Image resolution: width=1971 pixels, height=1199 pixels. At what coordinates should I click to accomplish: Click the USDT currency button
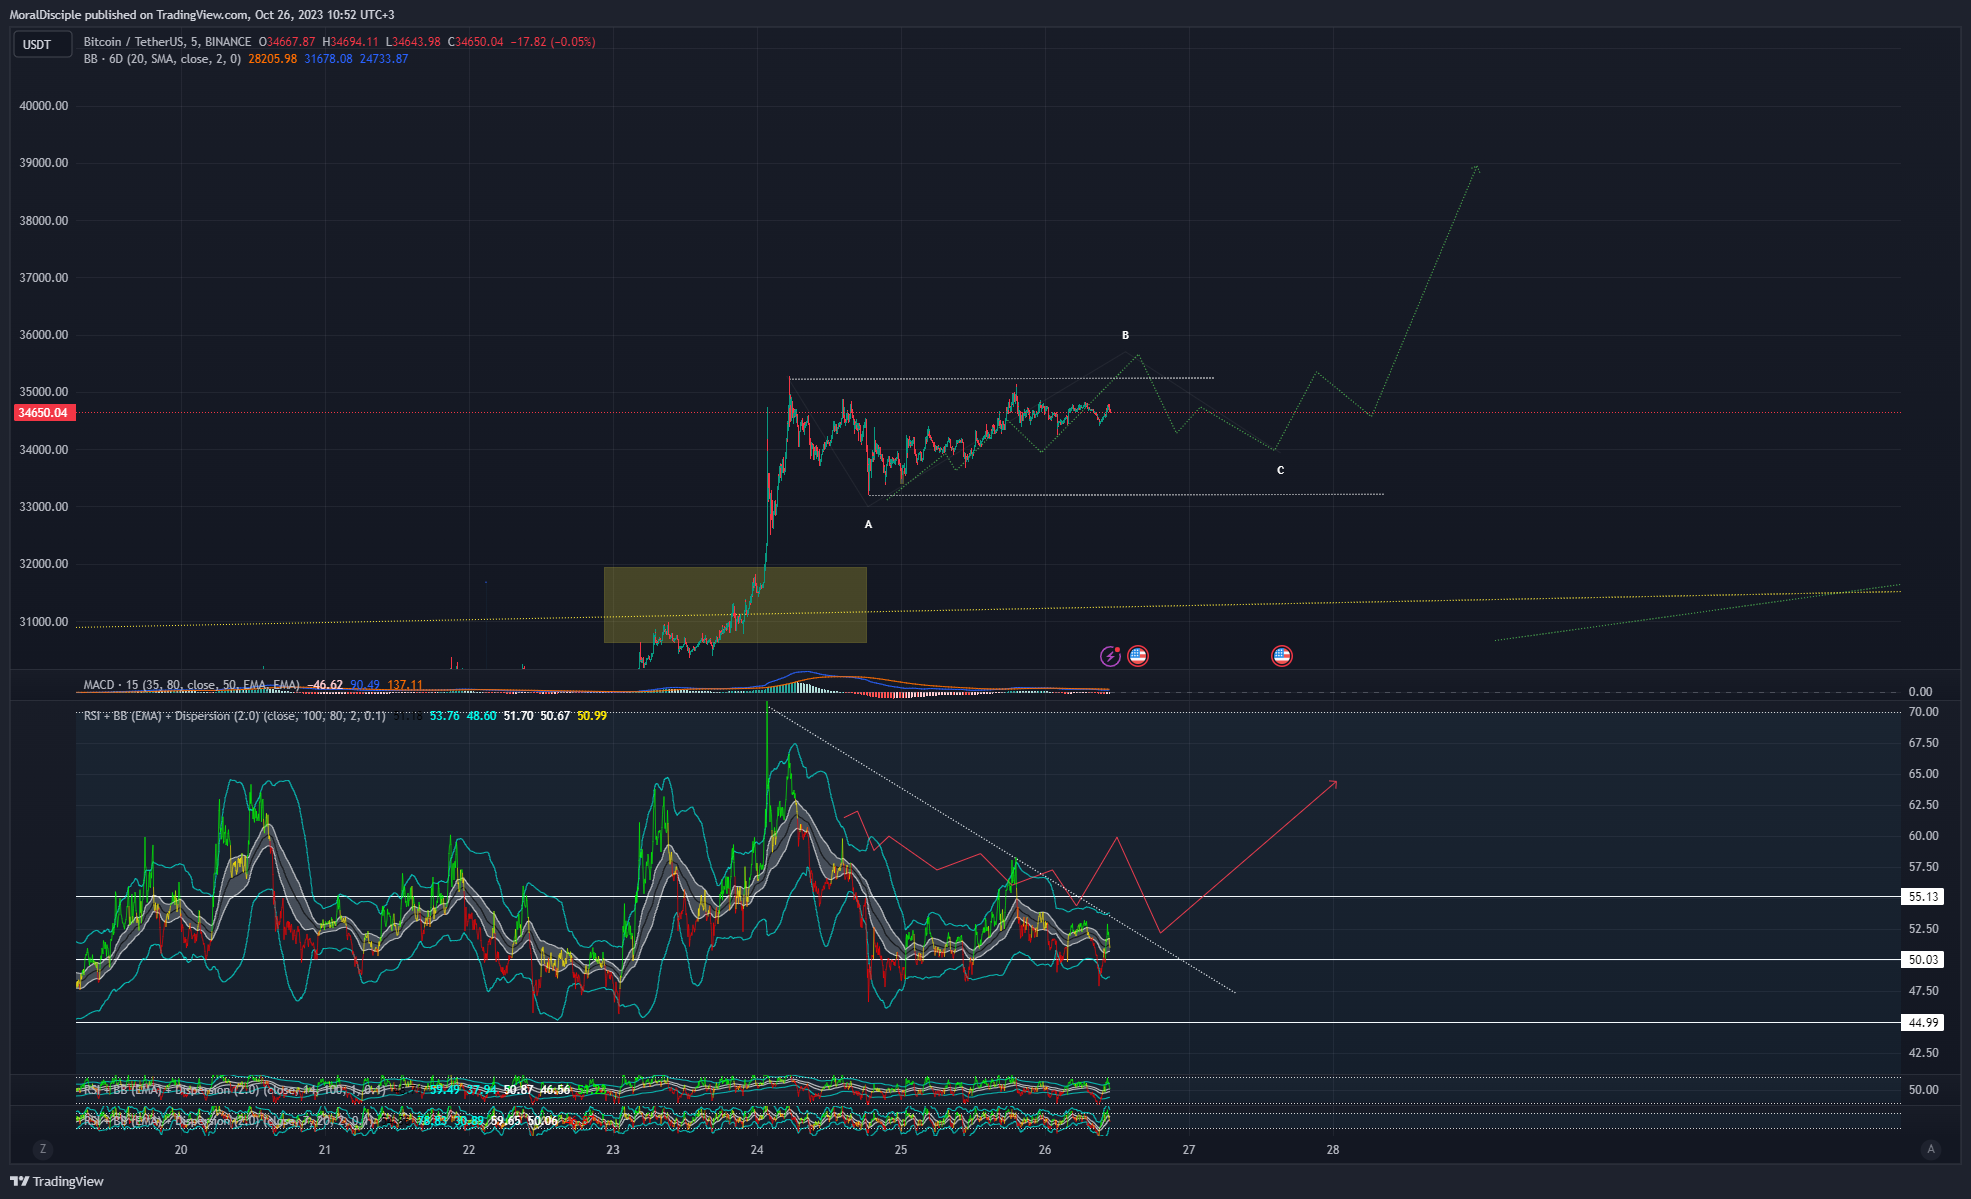coord(41,44)
